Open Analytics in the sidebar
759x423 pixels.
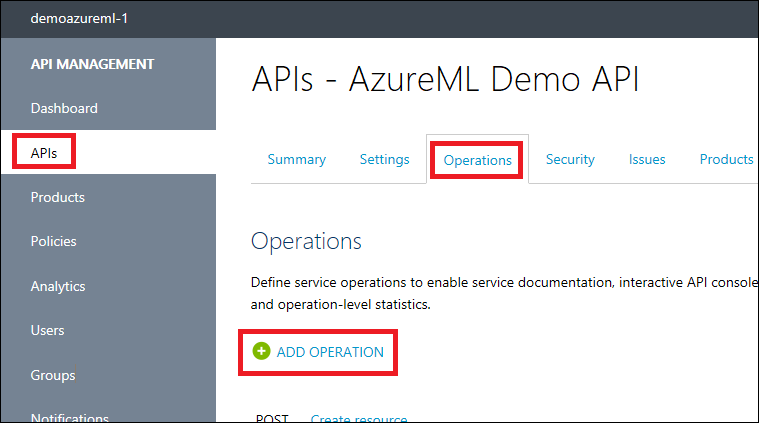58,286
